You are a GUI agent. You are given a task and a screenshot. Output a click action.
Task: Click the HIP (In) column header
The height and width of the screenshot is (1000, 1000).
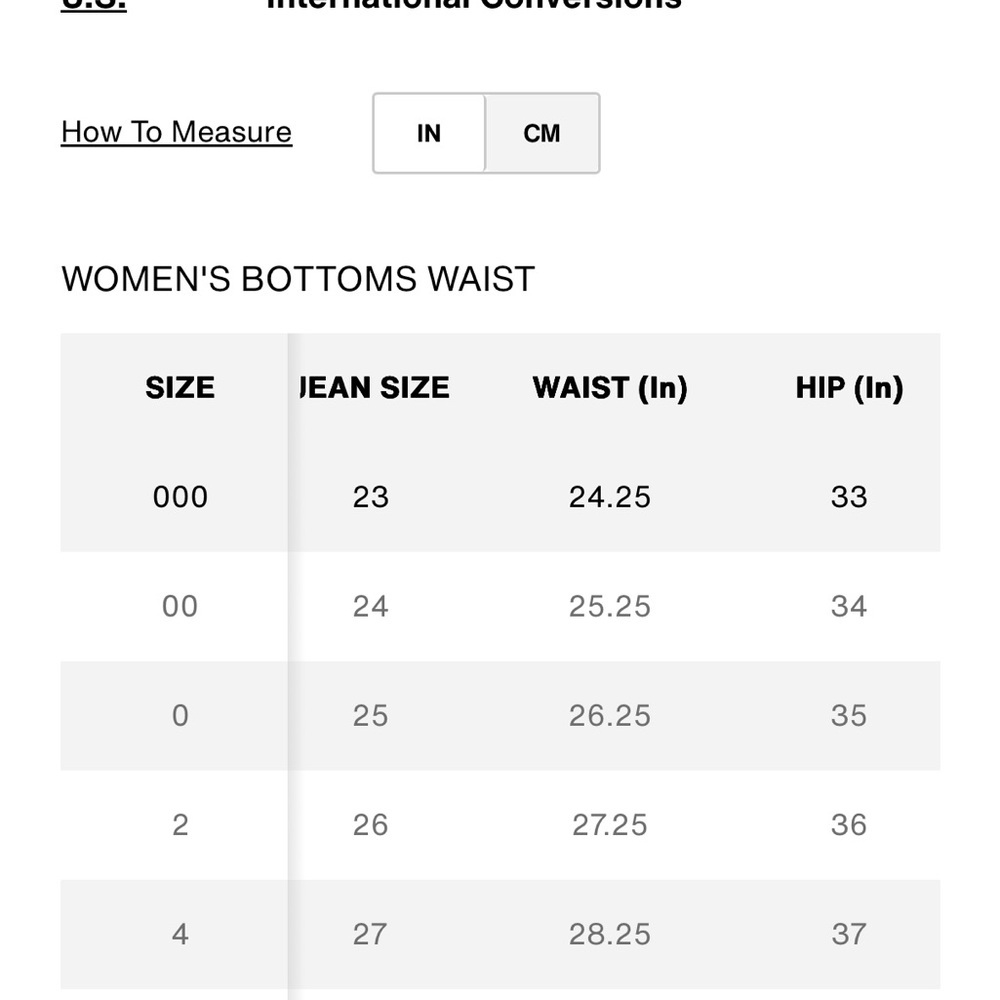pyautogui.click(x=849, y=388)
